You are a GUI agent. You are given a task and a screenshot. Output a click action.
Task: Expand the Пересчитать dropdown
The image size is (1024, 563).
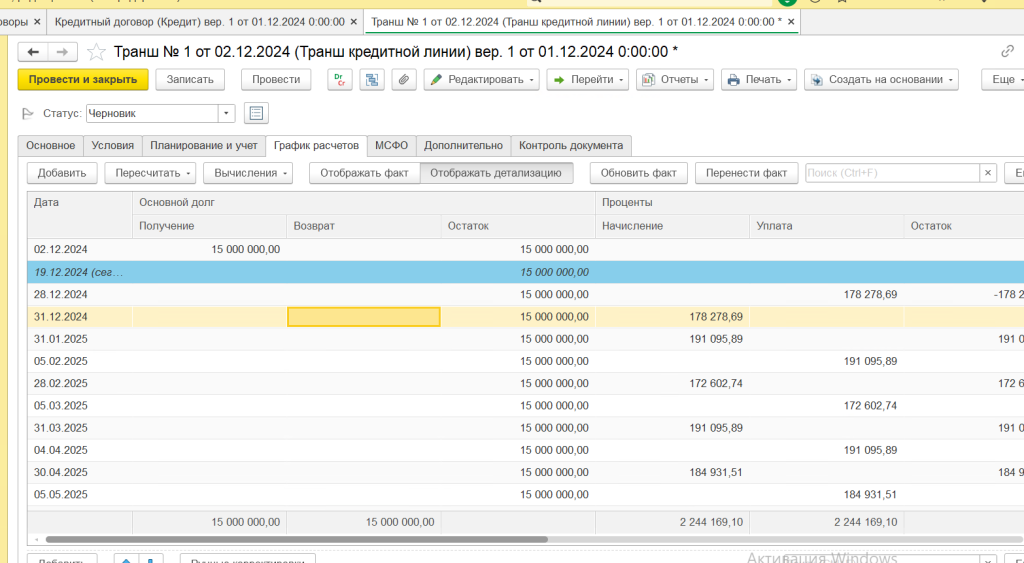[x=150, y=173]
